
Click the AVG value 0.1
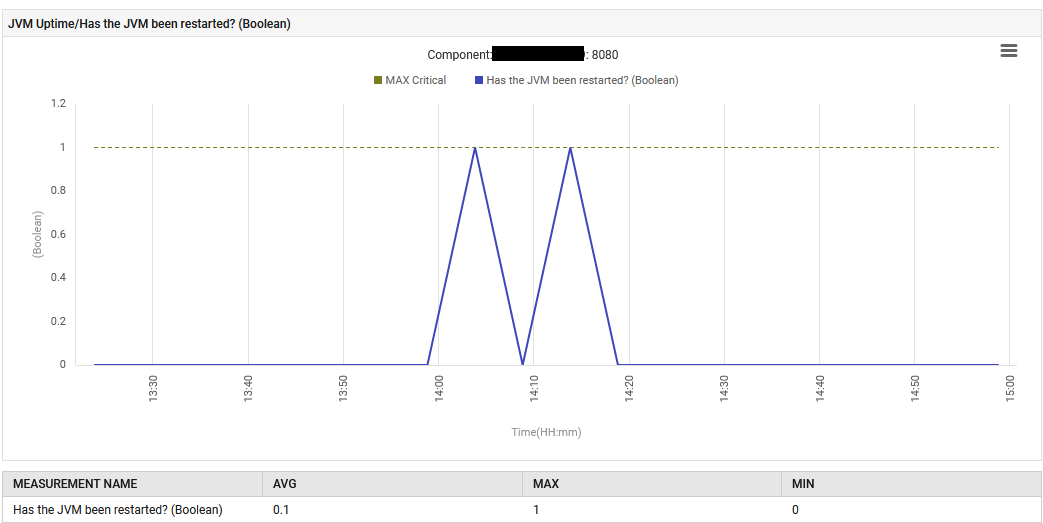[x=281, y=510]
